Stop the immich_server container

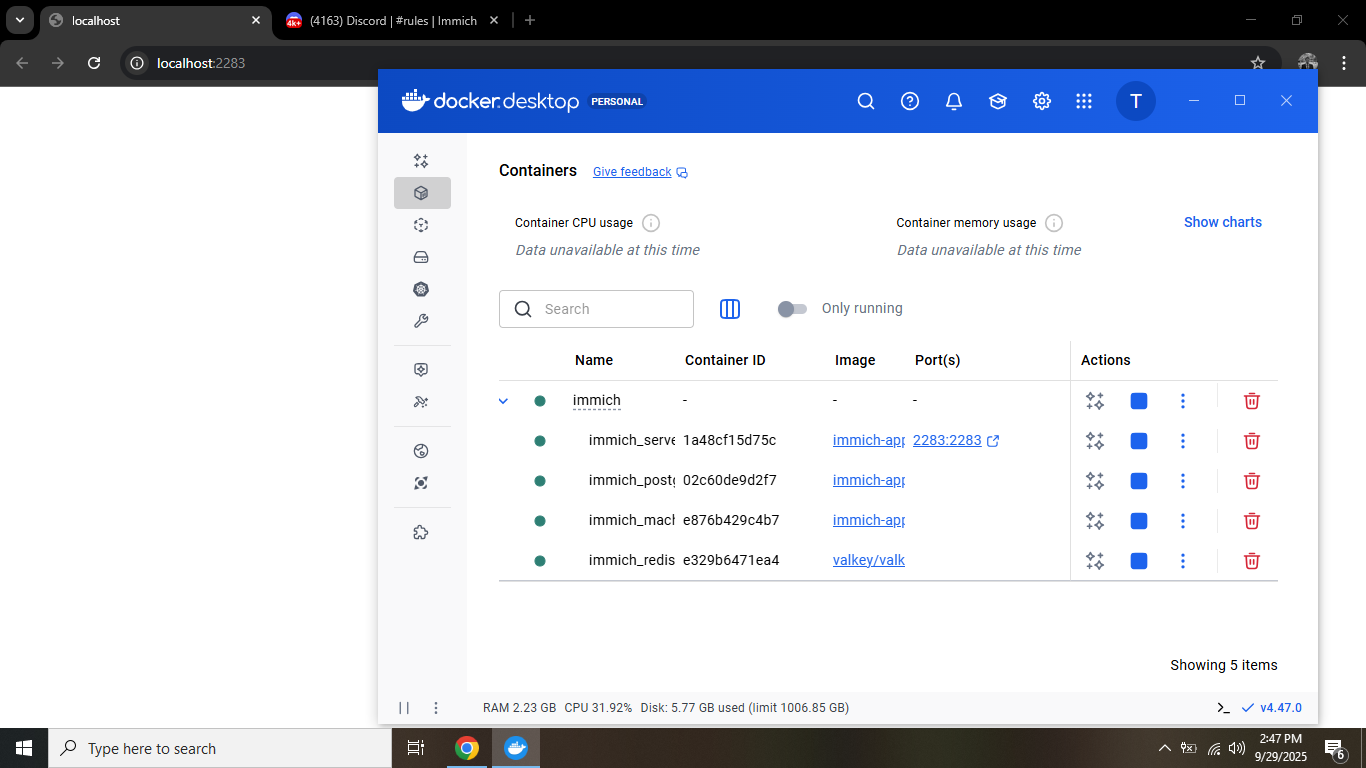click(x=1139, y=441)
